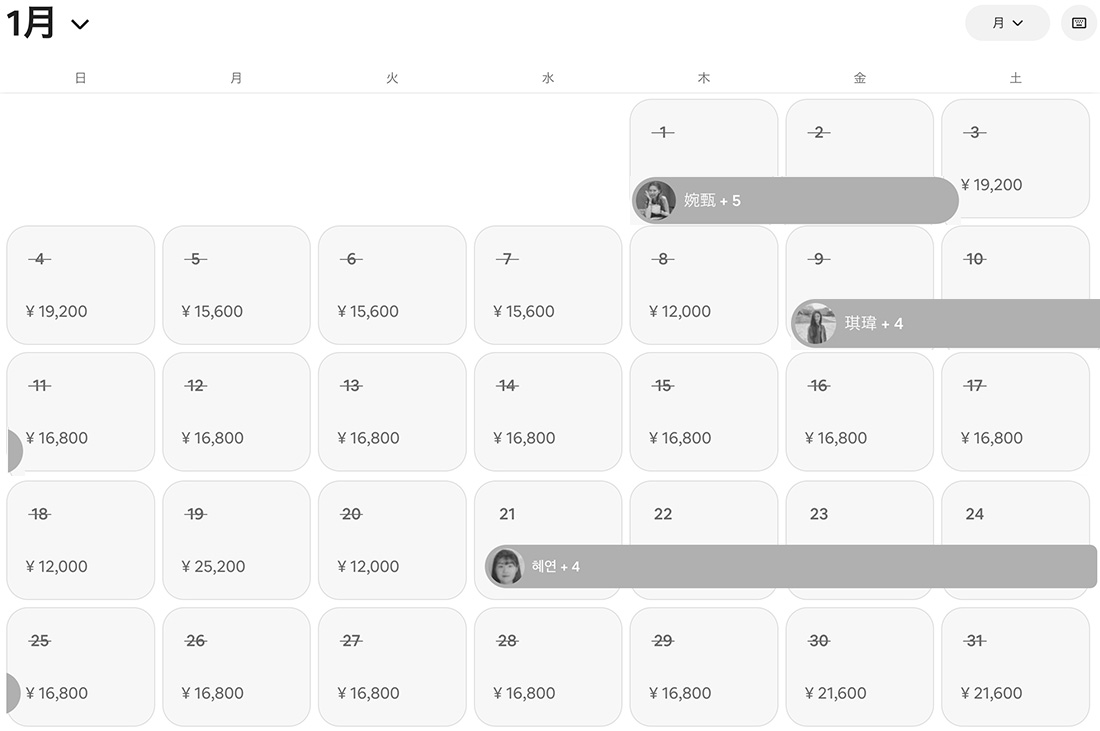Open the keyboard shortcuts icon

[x=1078, y=23]
